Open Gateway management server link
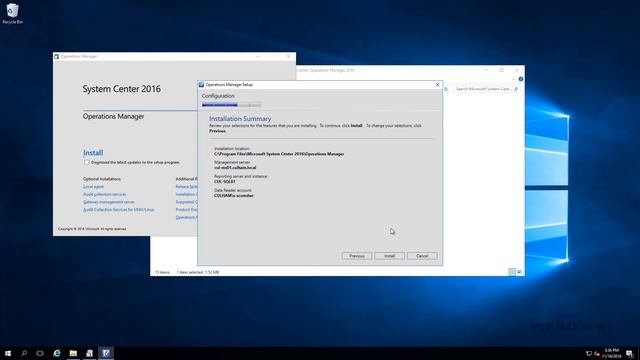Viewport: 640px width, 360px height. [109, 202]
